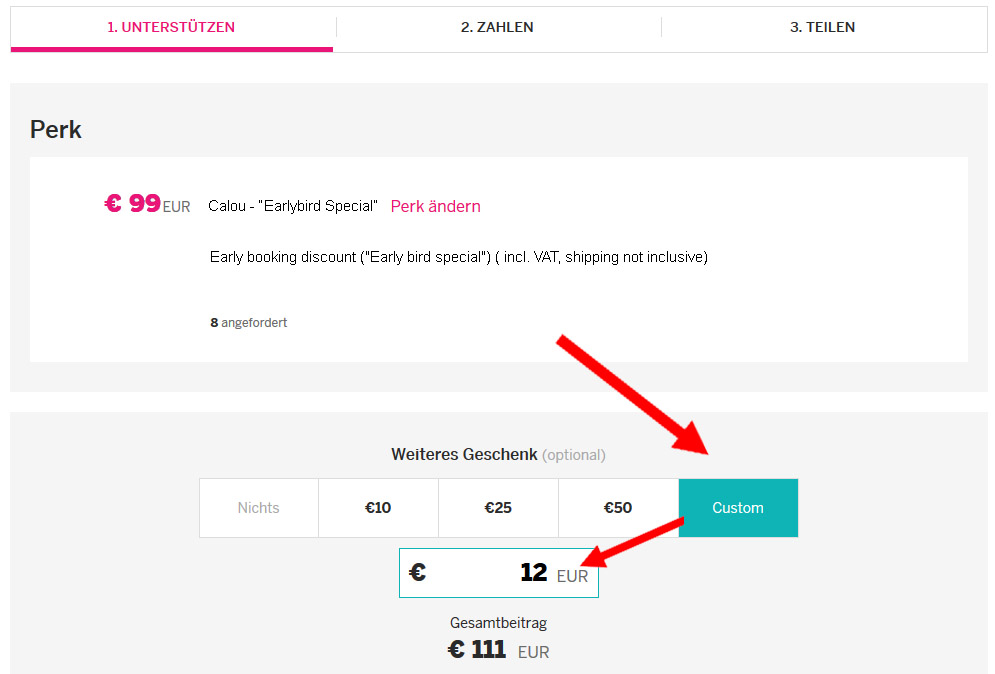Click the euro symbol inside the amount field
This screenshot has width=995, height=674.
(x=418, y=573)
